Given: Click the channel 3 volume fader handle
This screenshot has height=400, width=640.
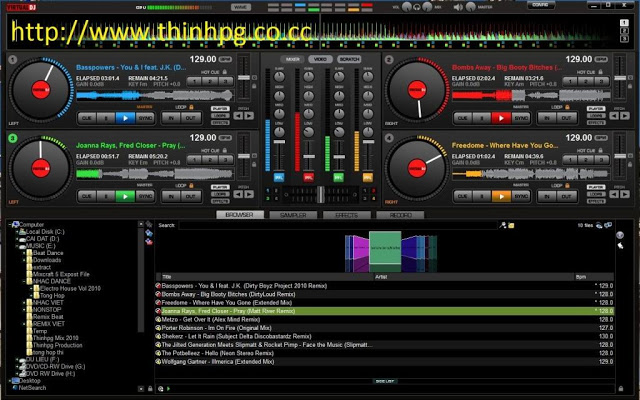Looking at the screenshot, I should coord(338,157).
